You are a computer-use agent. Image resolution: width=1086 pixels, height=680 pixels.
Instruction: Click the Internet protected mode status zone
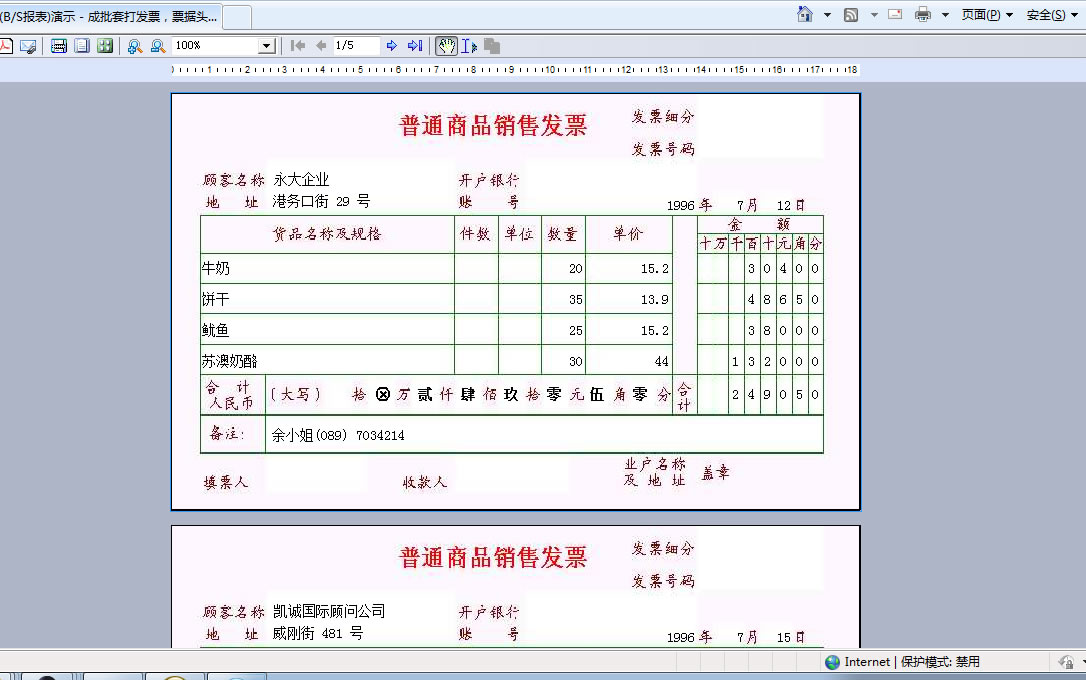[x=902, y=662]
